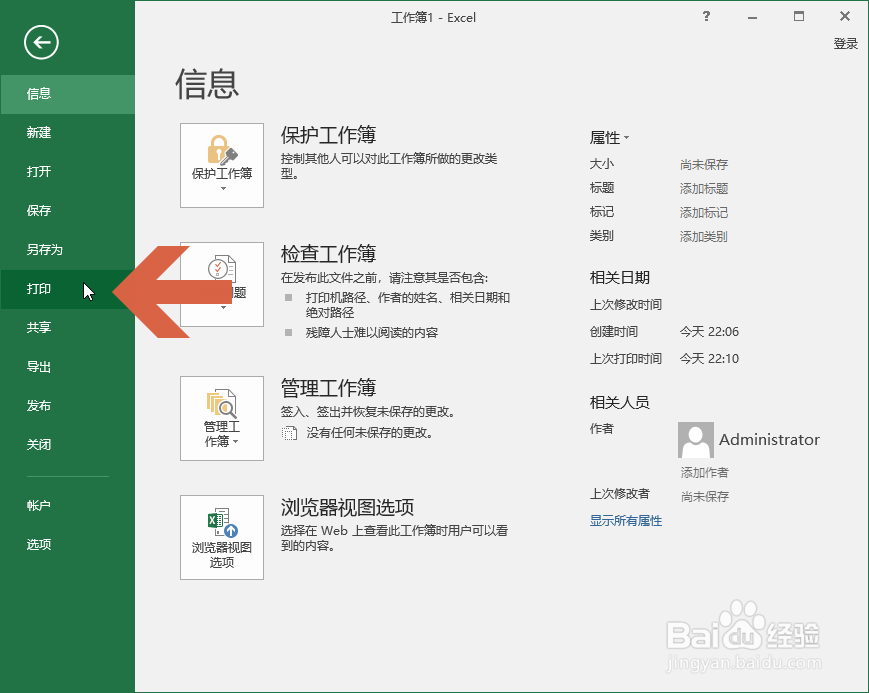Select 另存为 in the sidebar

point(68,249)
